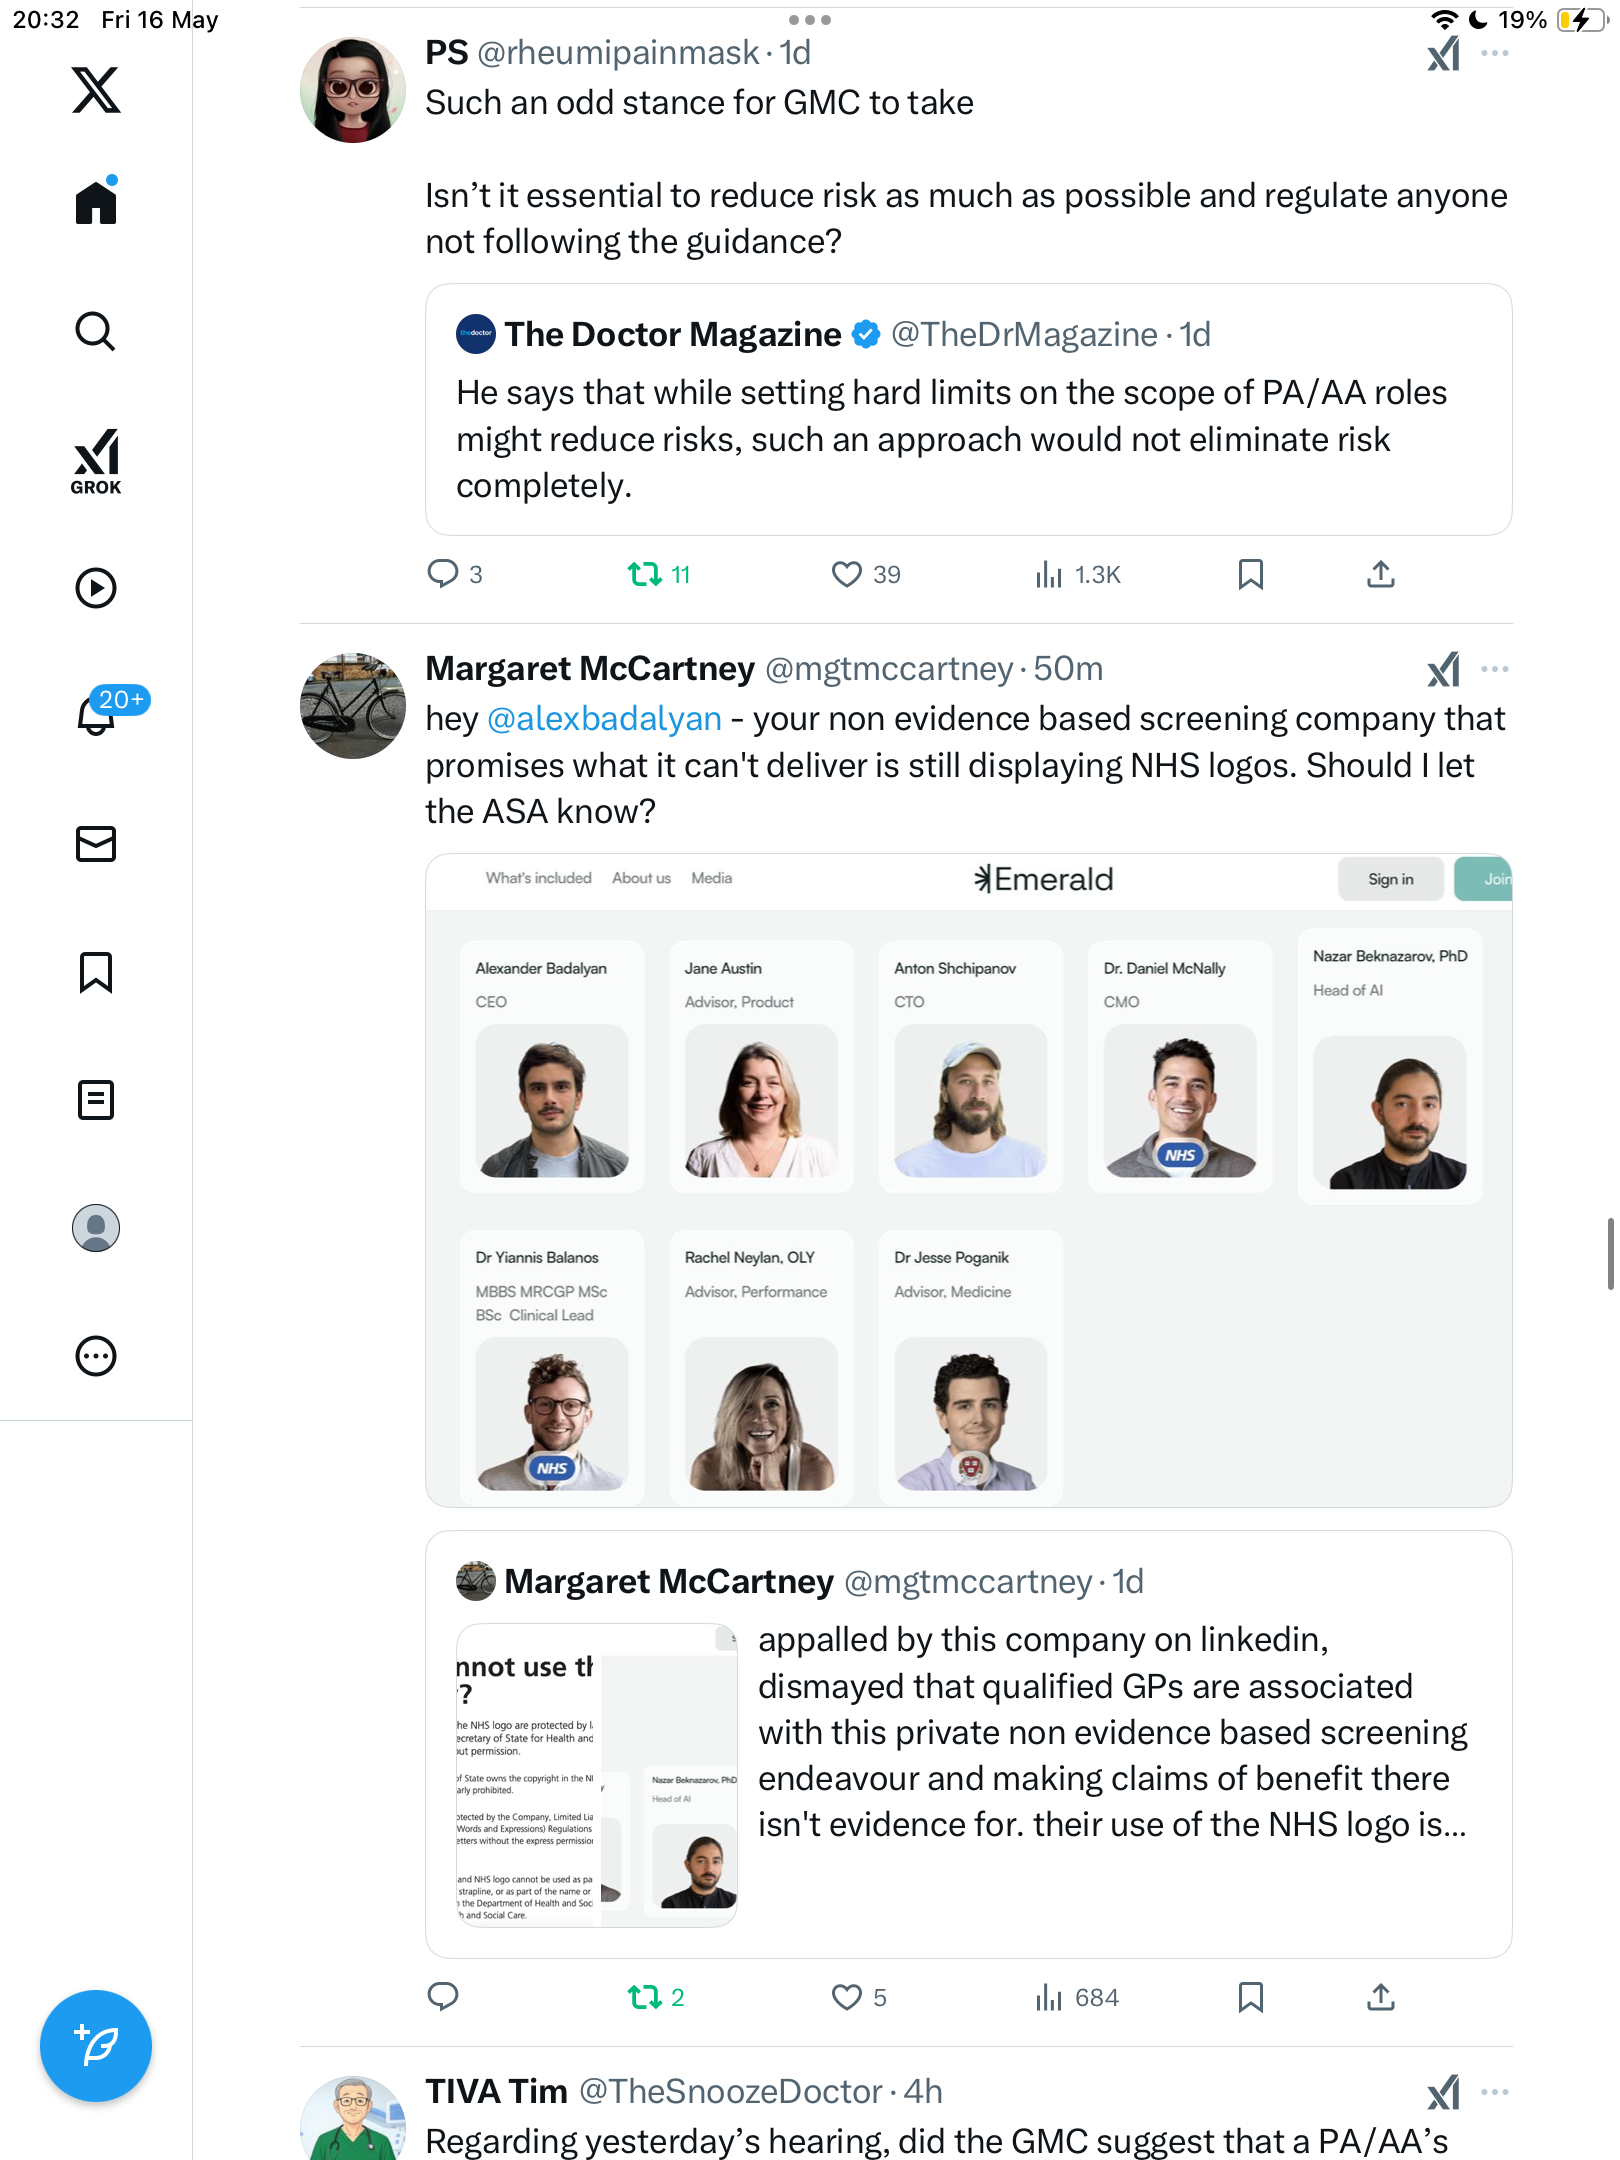Ask Grok about TIVA Tim's post
The width and height of the screenshot is (1620, 2160).
point(1444,2092)
